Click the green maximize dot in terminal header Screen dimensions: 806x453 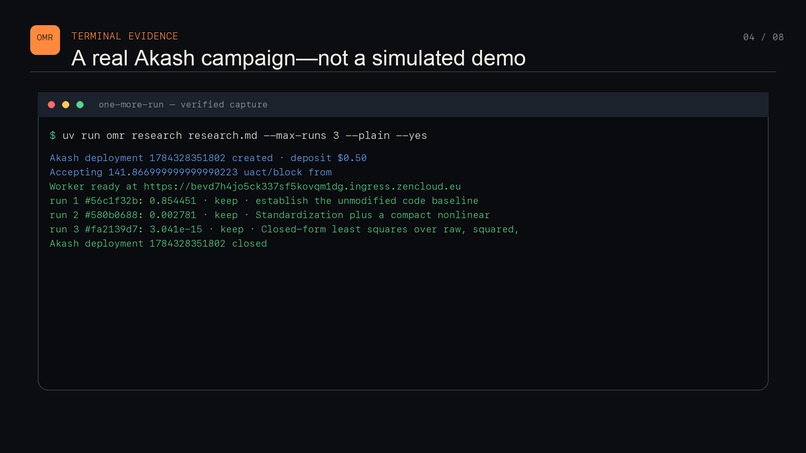(80, 104)
